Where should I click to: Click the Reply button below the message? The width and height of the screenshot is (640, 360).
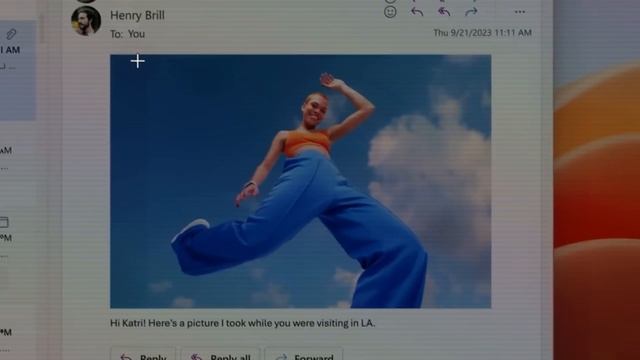(x=143, y=354)
